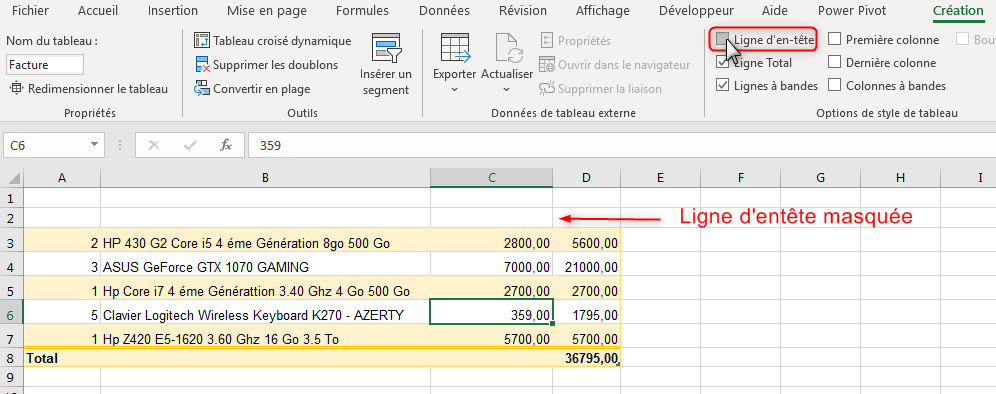This screenshot has width=996, height=394.
Task: Open Tableau croisé dynamique tool
Action: [273, 41]
